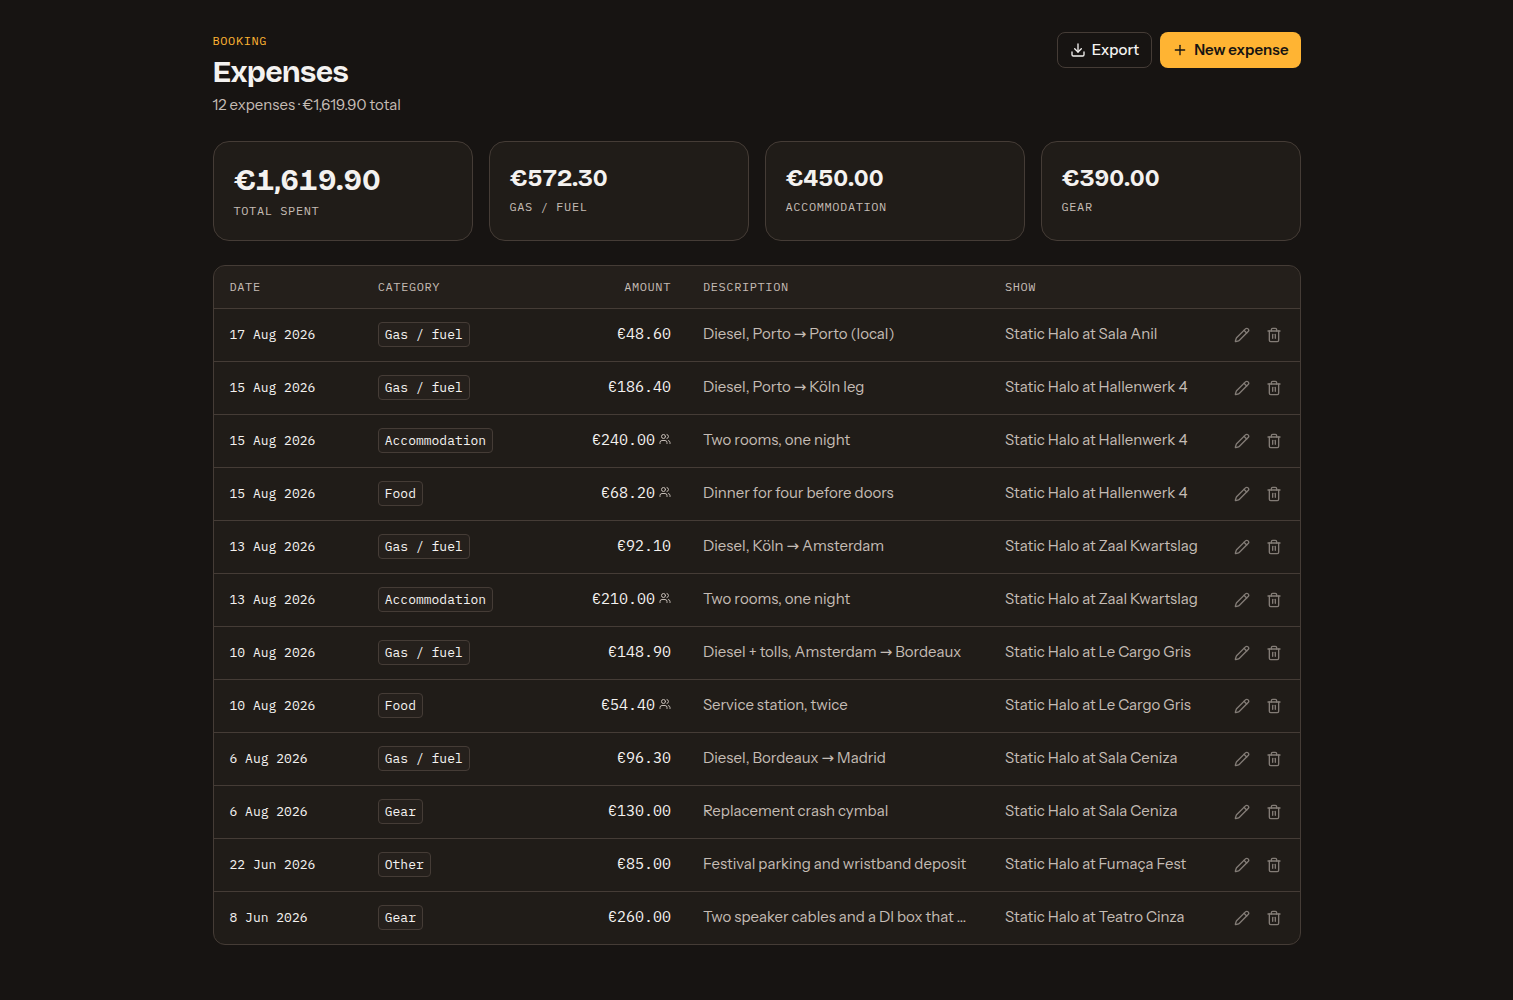Export the expenses list
Screen dimensions: 1513x1000
point(1104,50)
